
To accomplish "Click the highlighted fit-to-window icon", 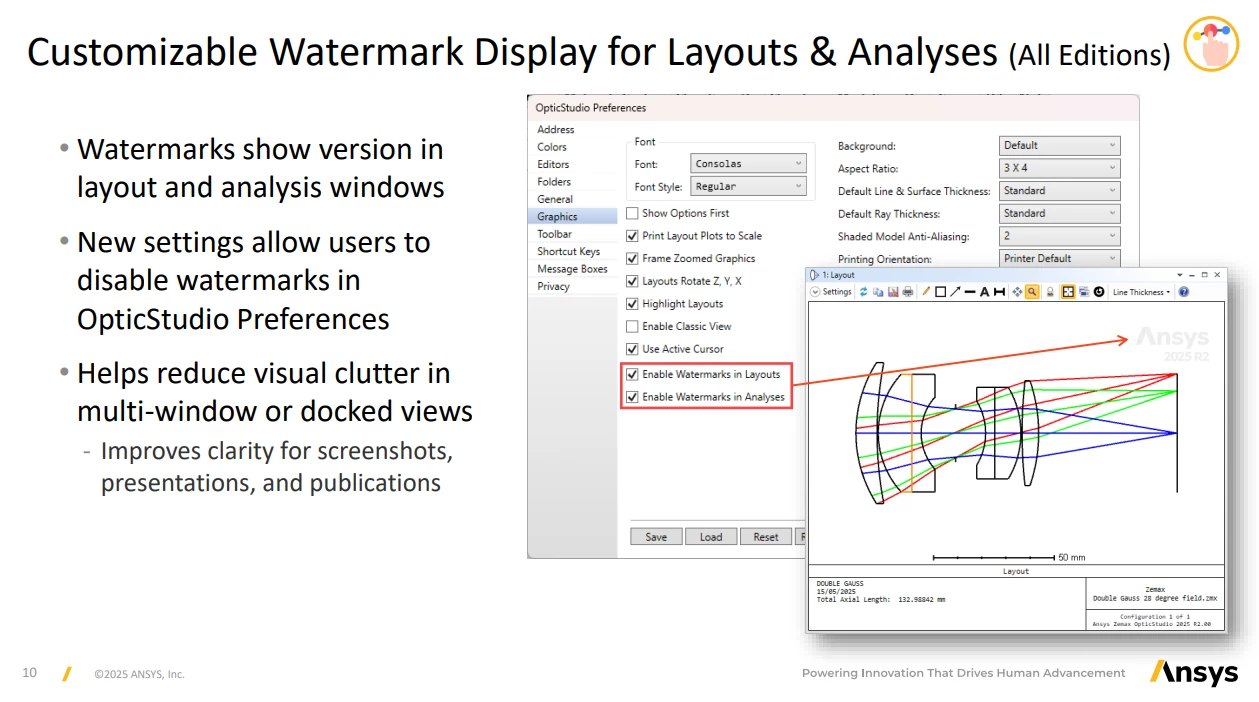I will 1068,292.
